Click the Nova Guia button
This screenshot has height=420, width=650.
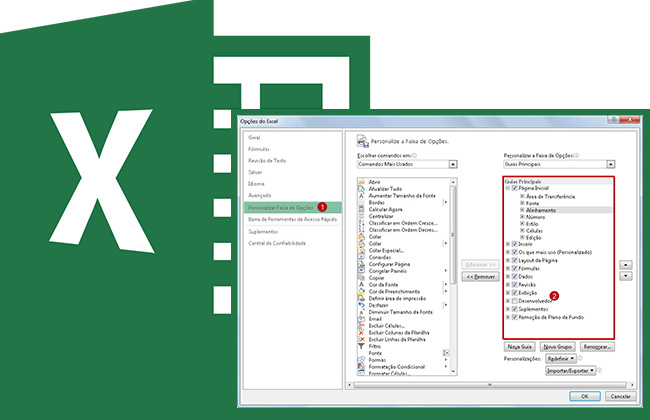(x=519, y=347)
